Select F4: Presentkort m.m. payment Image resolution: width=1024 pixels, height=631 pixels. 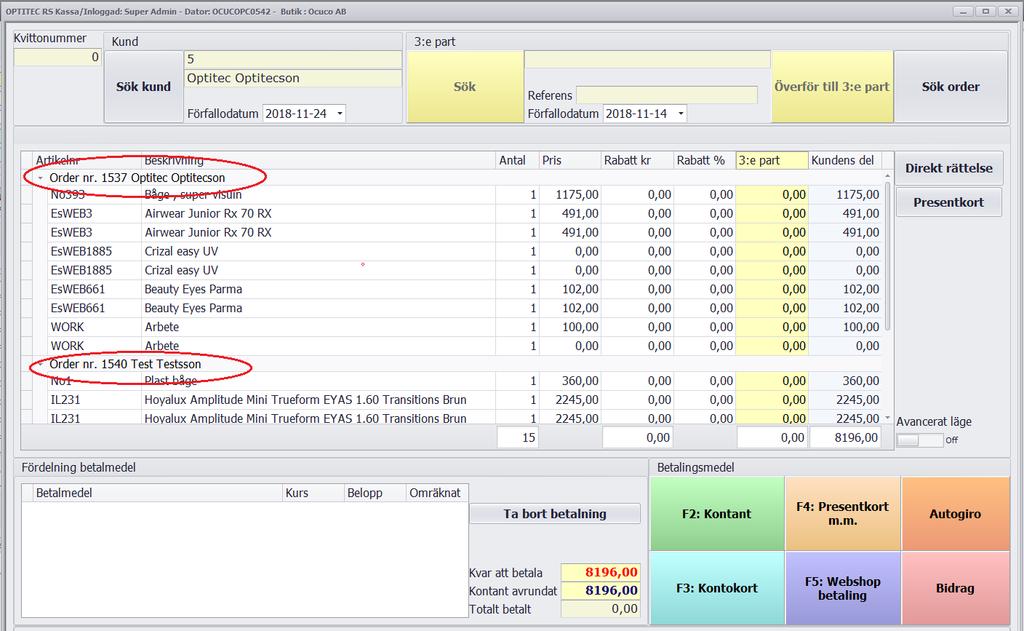(842, 513)
